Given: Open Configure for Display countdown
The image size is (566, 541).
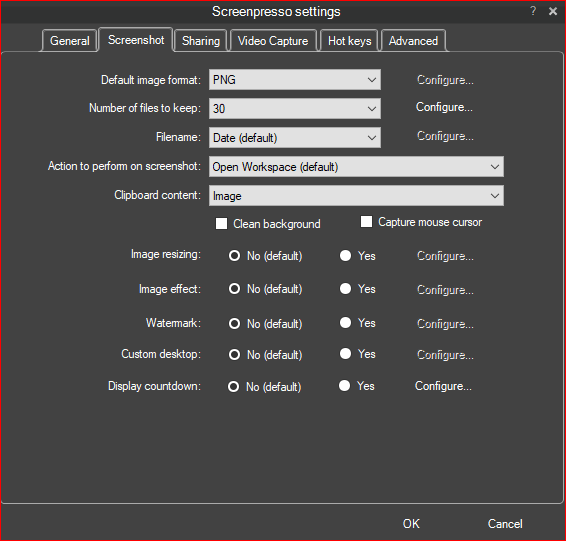Looking at the screenshot, I should pyautogui.click(x=443, y=386).
